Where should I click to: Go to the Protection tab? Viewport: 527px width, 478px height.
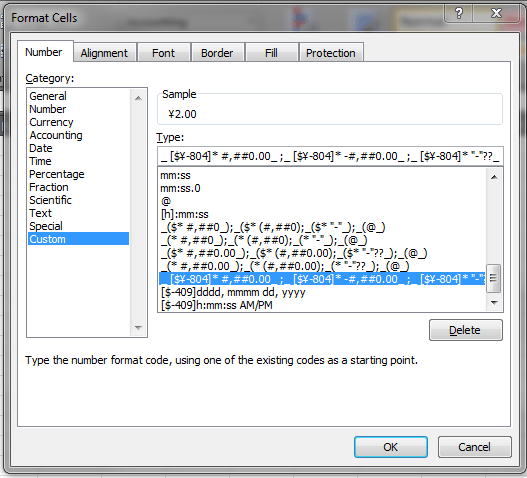click(x=331, y=53)
